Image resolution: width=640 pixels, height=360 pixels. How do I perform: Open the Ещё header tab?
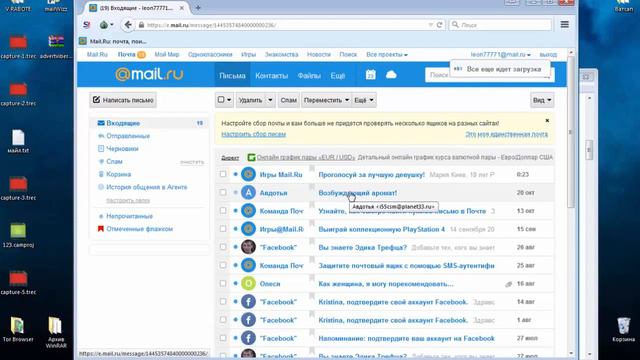[338, 76]
